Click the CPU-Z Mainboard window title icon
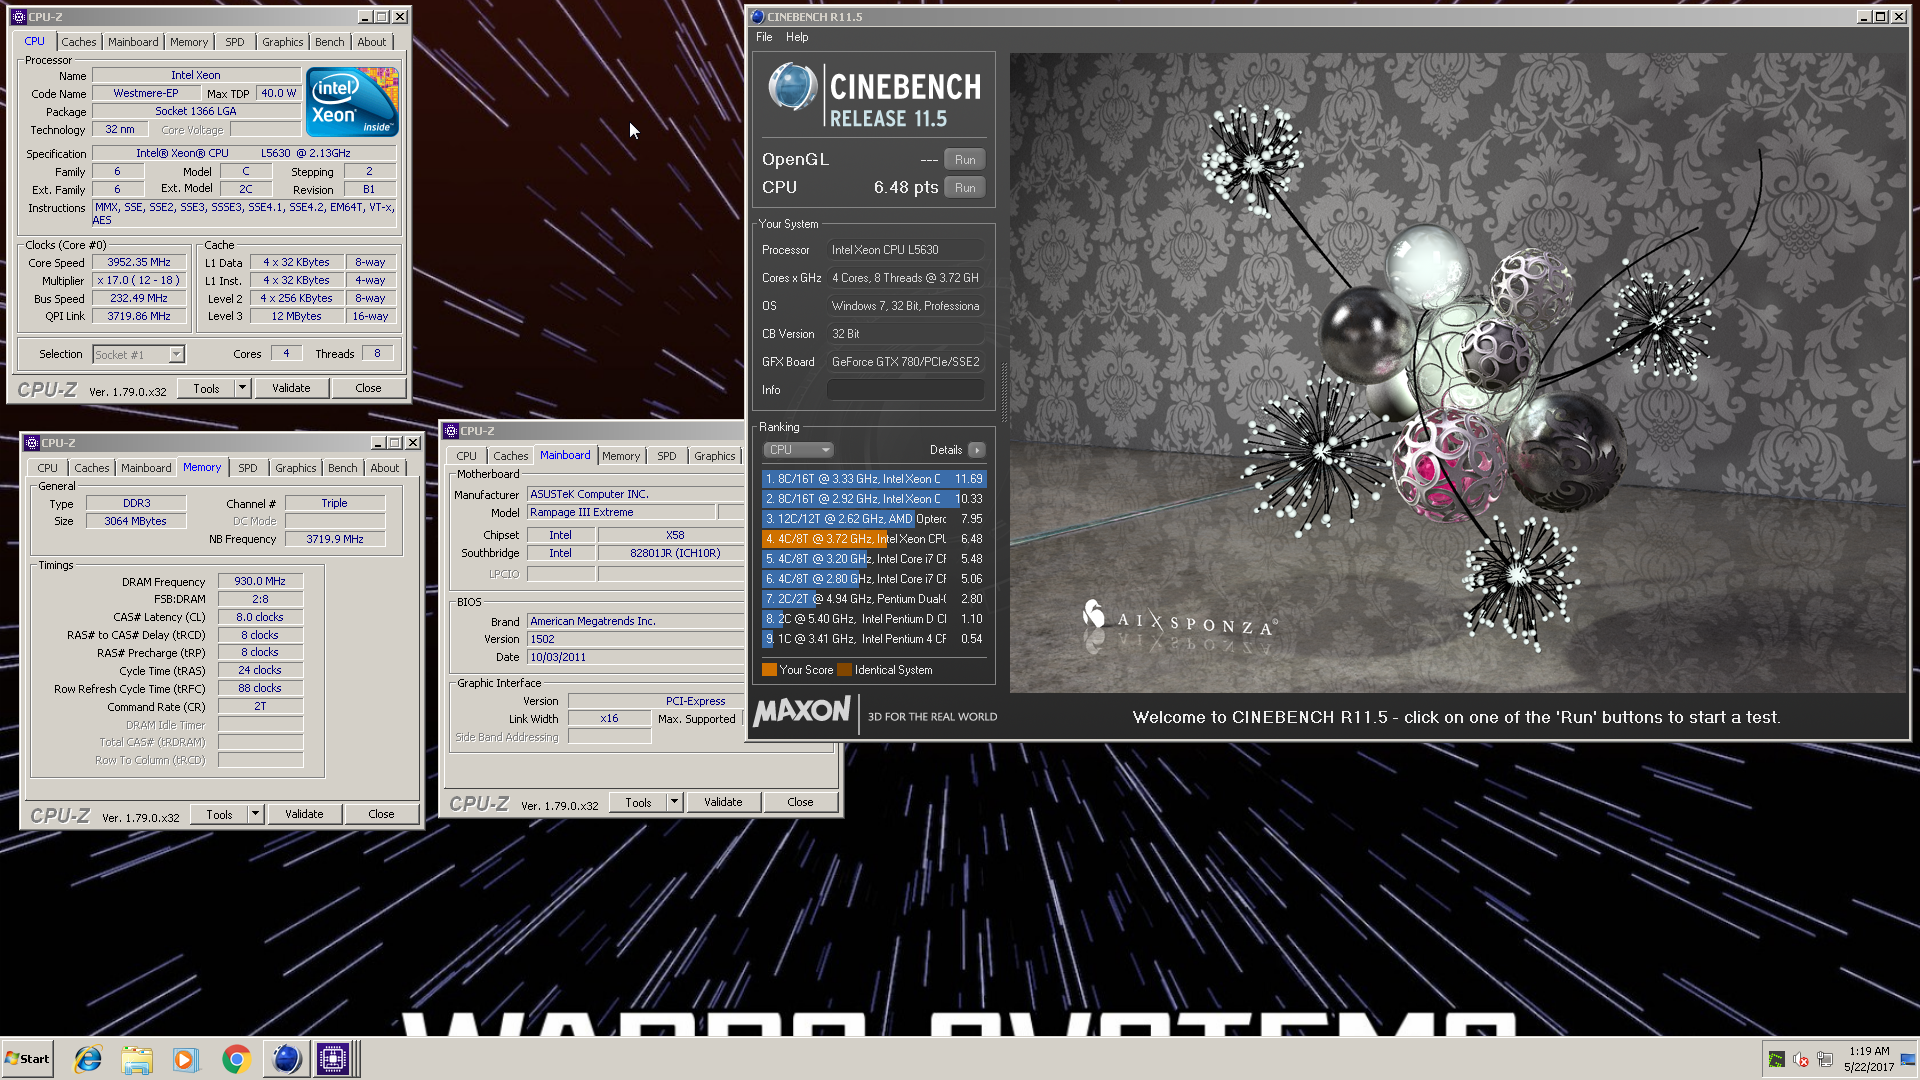 [x=451, y=431]
